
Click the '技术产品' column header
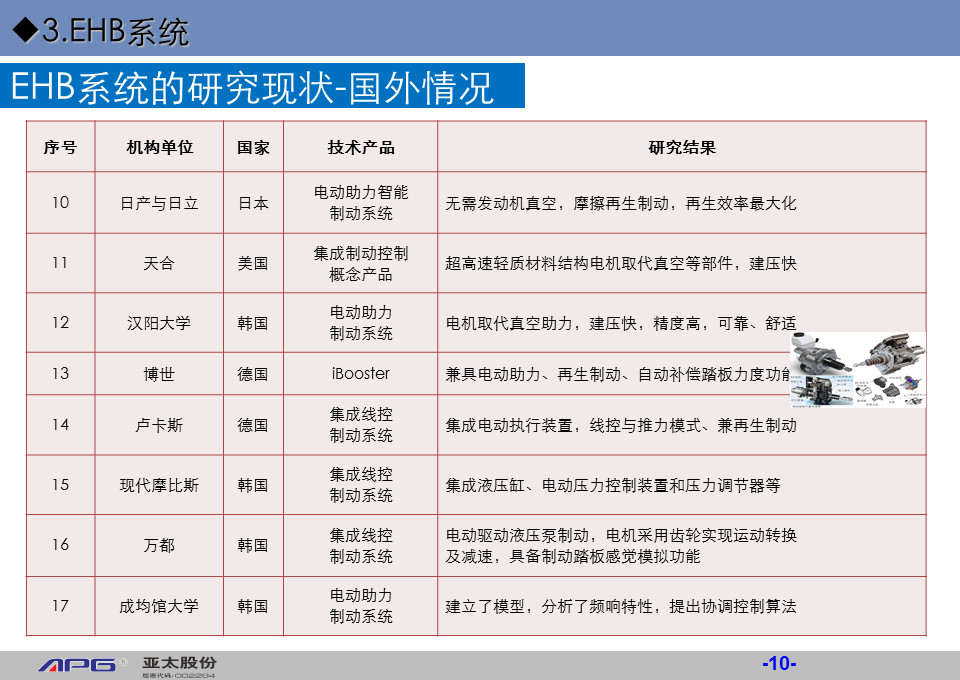click(361, 148)
